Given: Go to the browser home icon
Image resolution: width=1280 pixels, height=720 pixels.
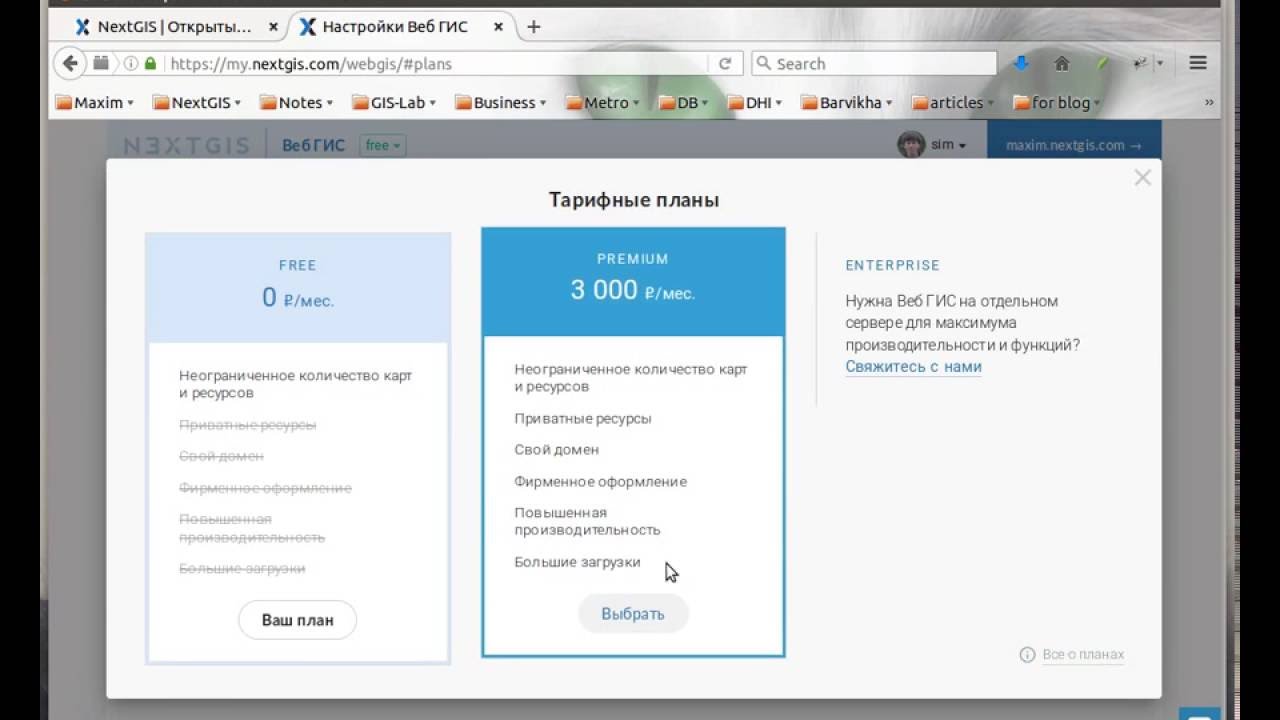Looking at the screenshot, I should pos(1062,63).
